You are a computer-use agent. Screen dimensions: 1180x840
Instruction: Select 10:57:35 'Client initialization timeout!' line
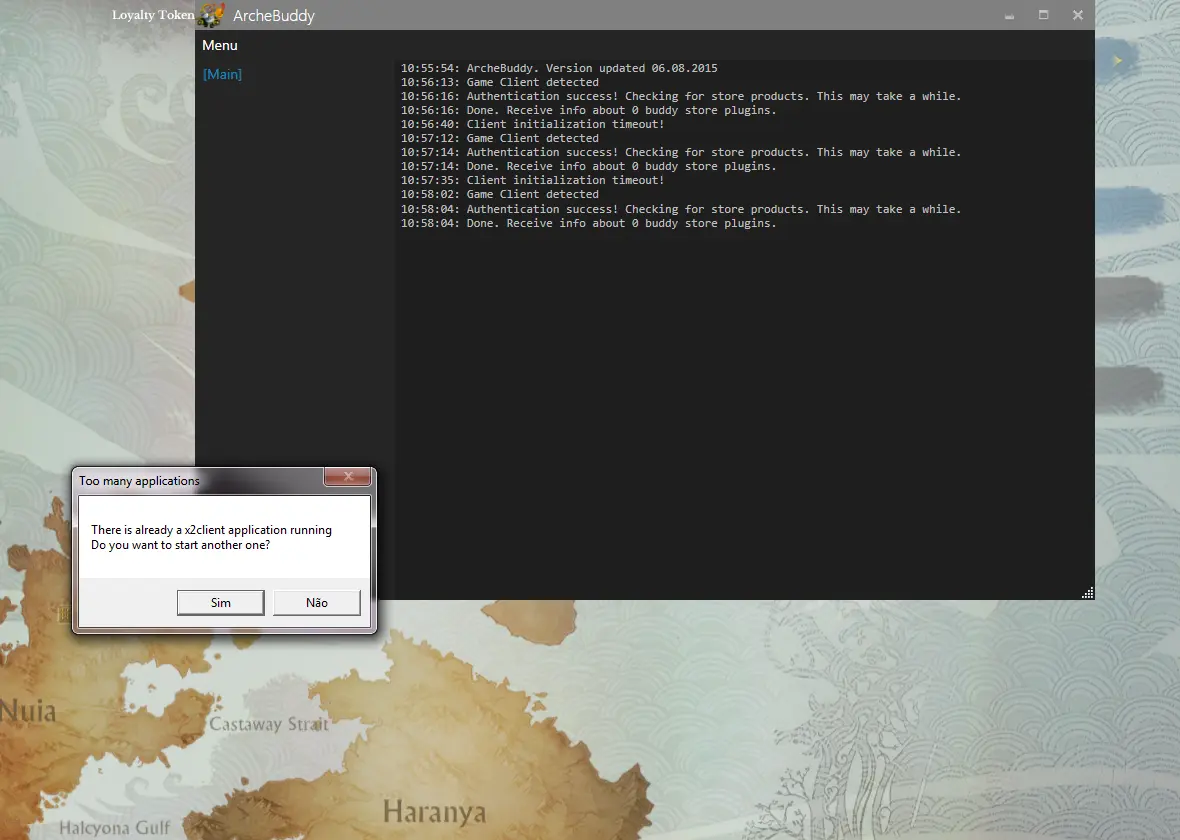(532, 180)
